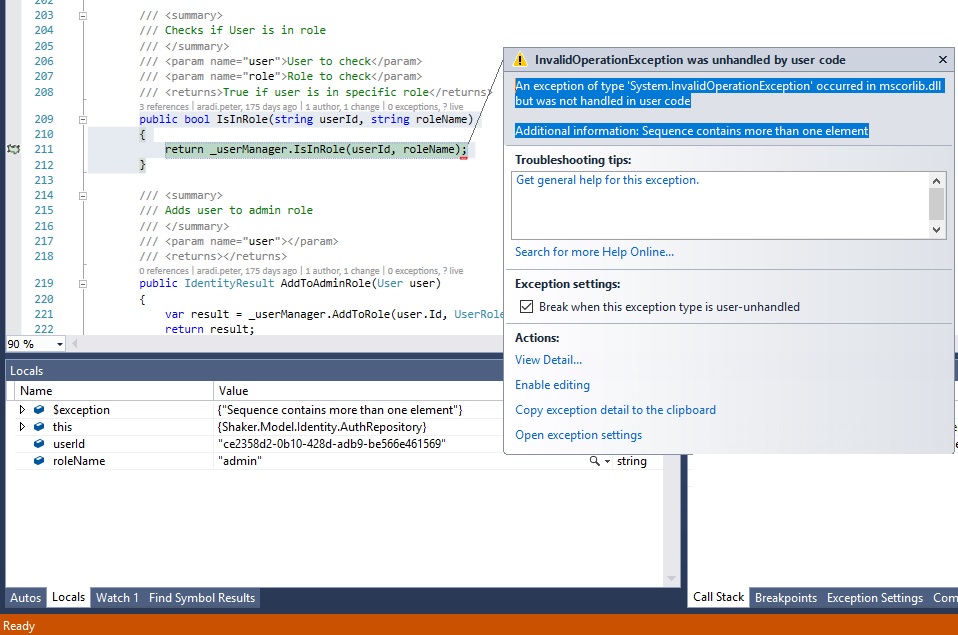The height and width of the screenshot is (635, 958).
Task: Click the '0 references' CodeLens above AddToAdminRole
Action: (164, 271)
